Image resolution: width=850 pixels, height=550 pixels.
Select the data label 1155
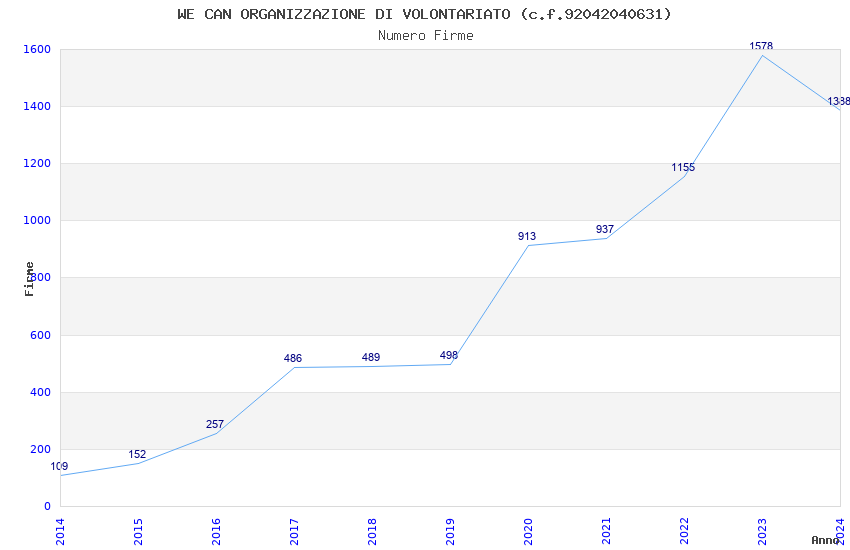tap(683, 167)
